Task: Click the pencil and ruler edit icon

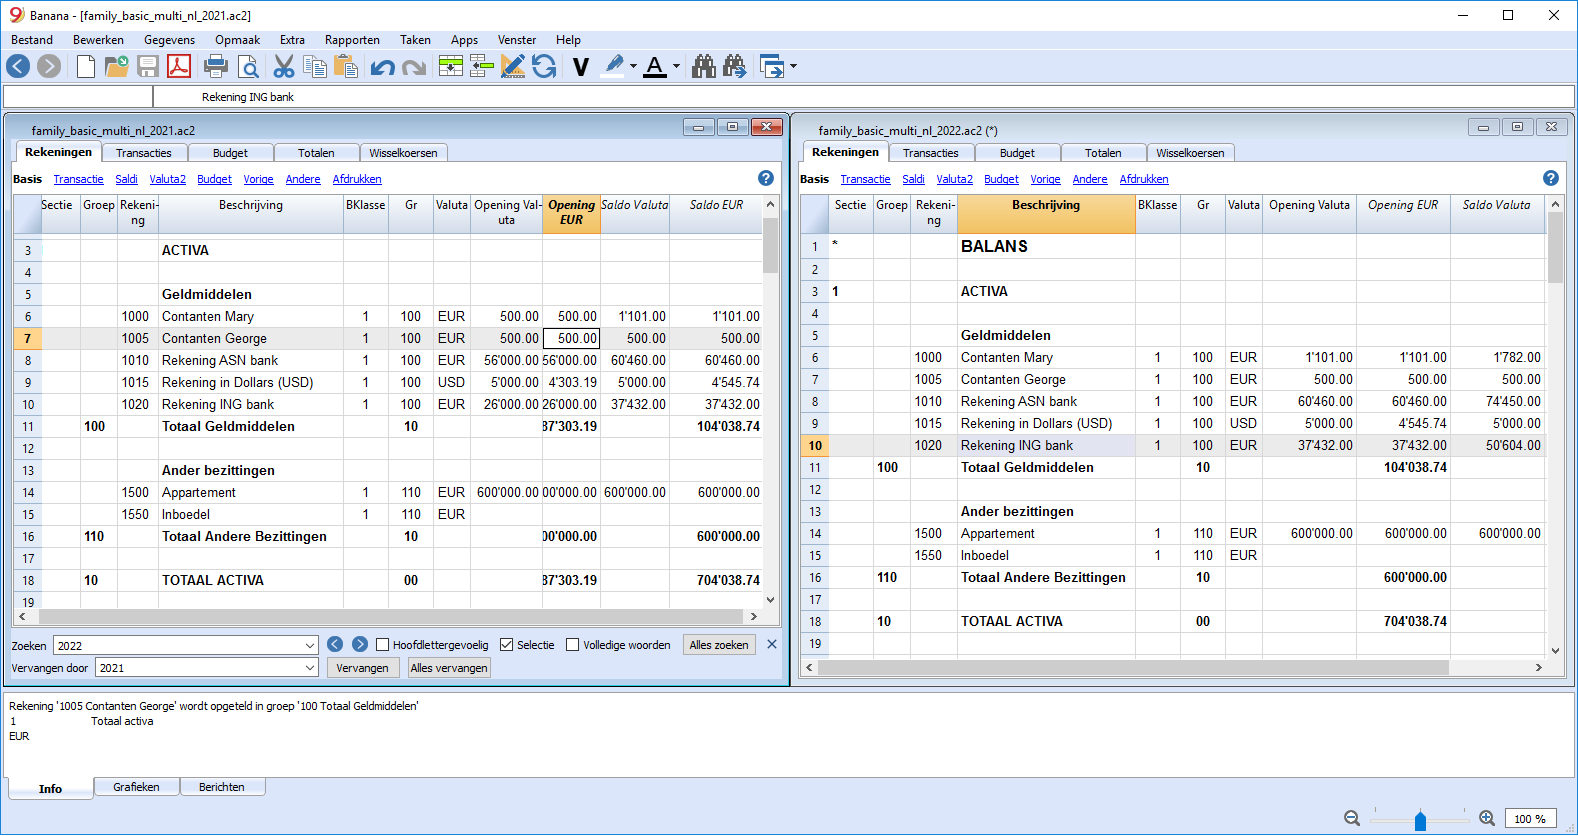Action: tap(513, 67)
